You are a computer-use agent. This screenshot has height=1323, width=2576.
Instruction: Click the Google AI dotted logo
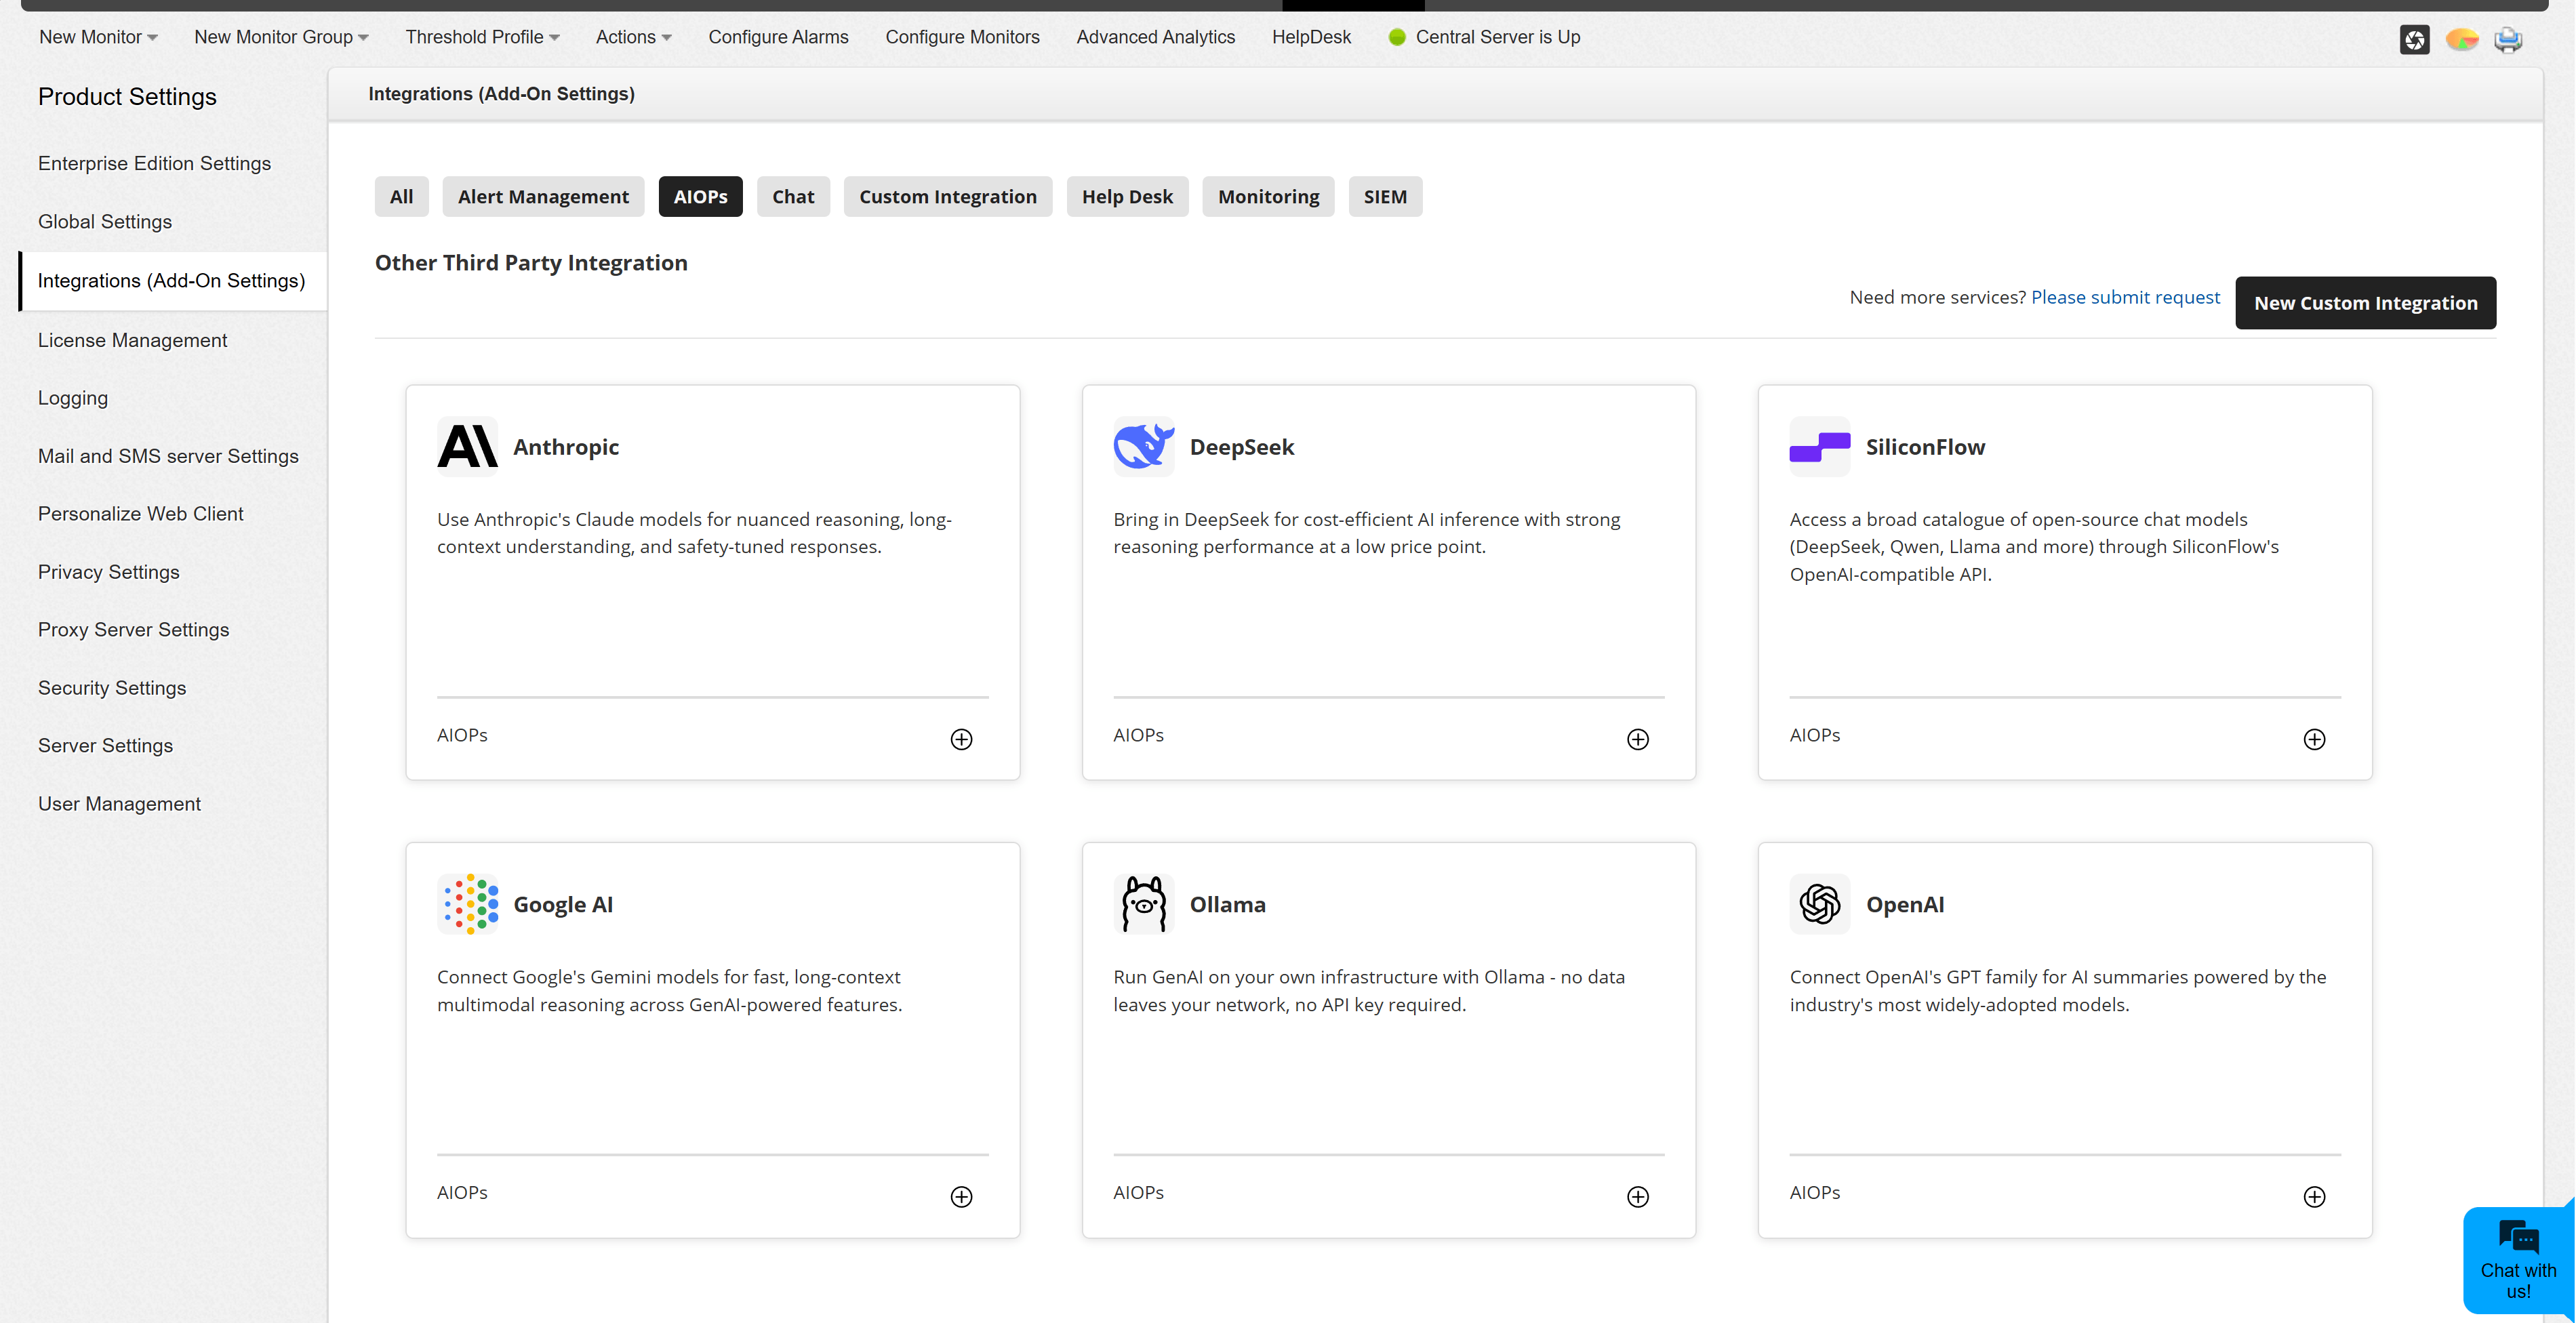coord(467,904)
